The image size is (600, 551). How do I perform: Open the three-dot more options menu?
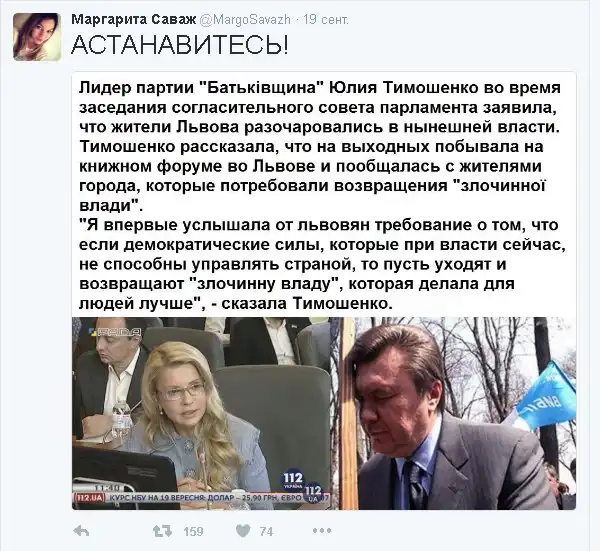(x=322, y=531)
